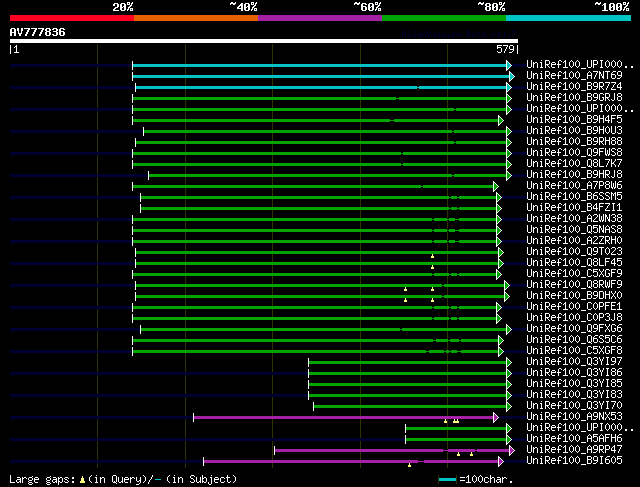
Task: Click the green alignment bar for A5AFH6
Action: [x=456, y=440]
